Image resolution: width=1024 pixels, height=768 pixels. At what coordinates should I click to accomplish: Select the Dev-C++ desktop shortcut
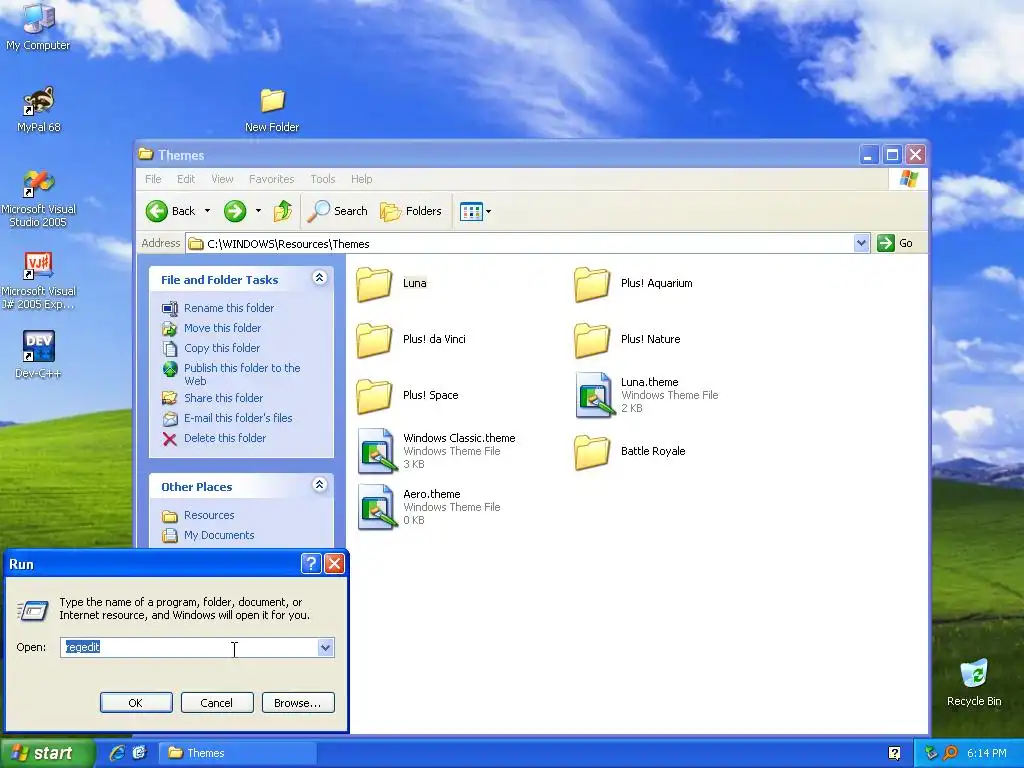[x=38, y=355]
